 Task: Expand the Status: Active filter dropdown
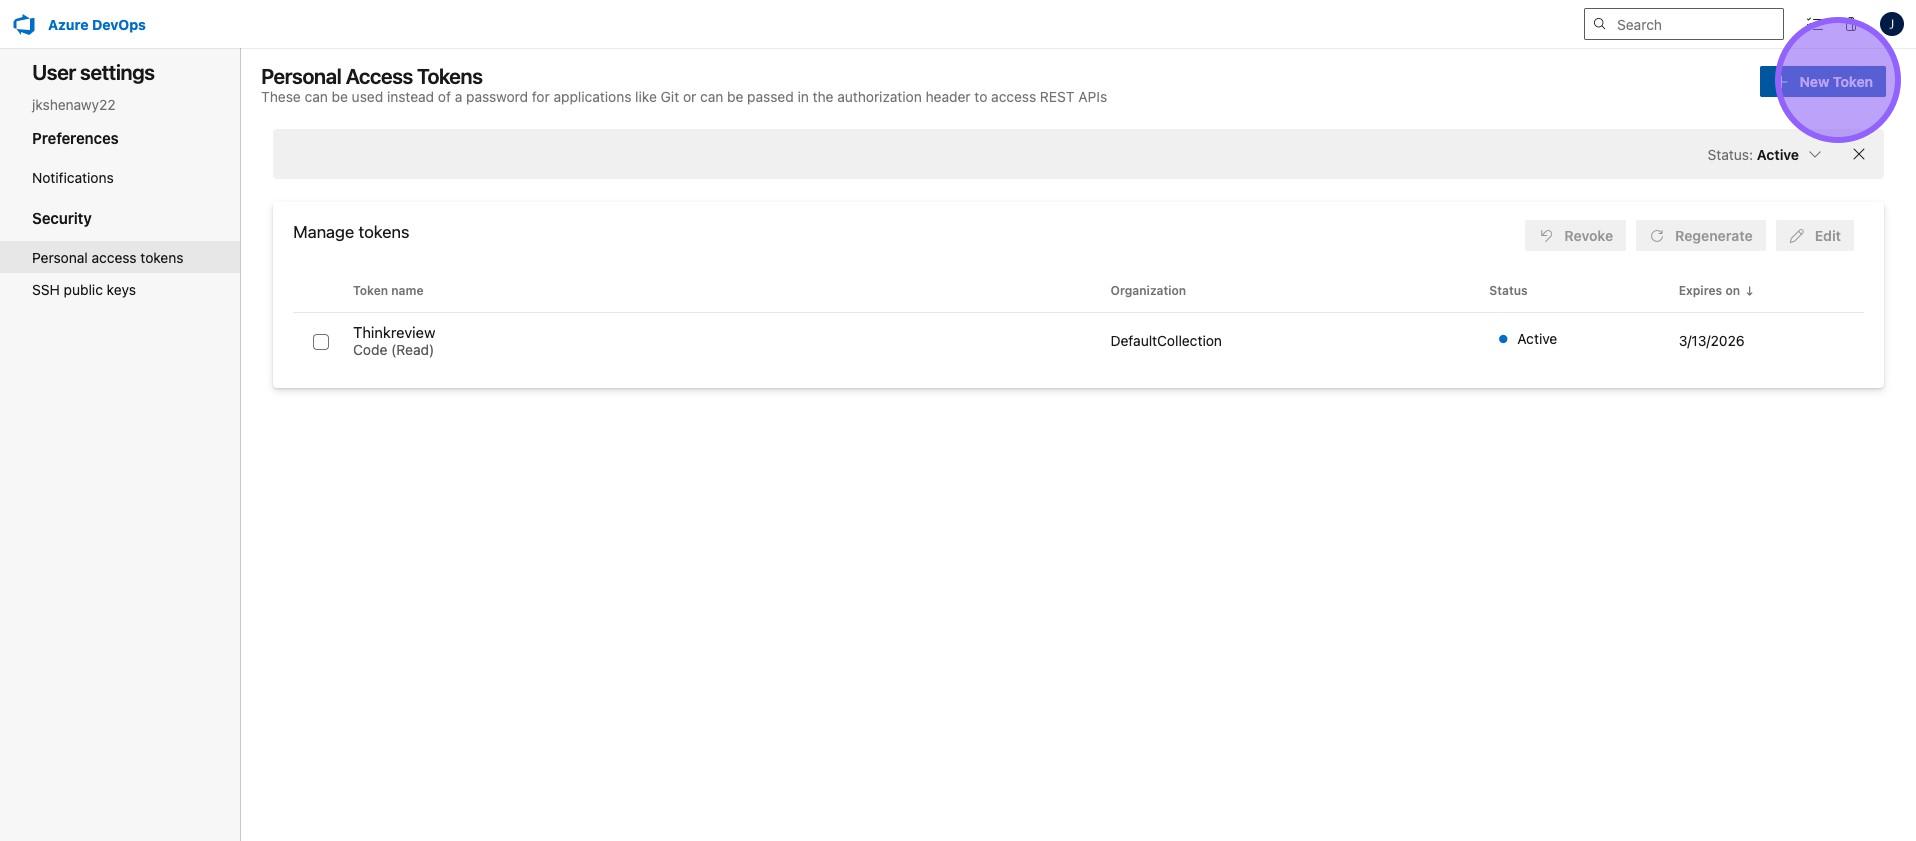tap(1764, 155)
